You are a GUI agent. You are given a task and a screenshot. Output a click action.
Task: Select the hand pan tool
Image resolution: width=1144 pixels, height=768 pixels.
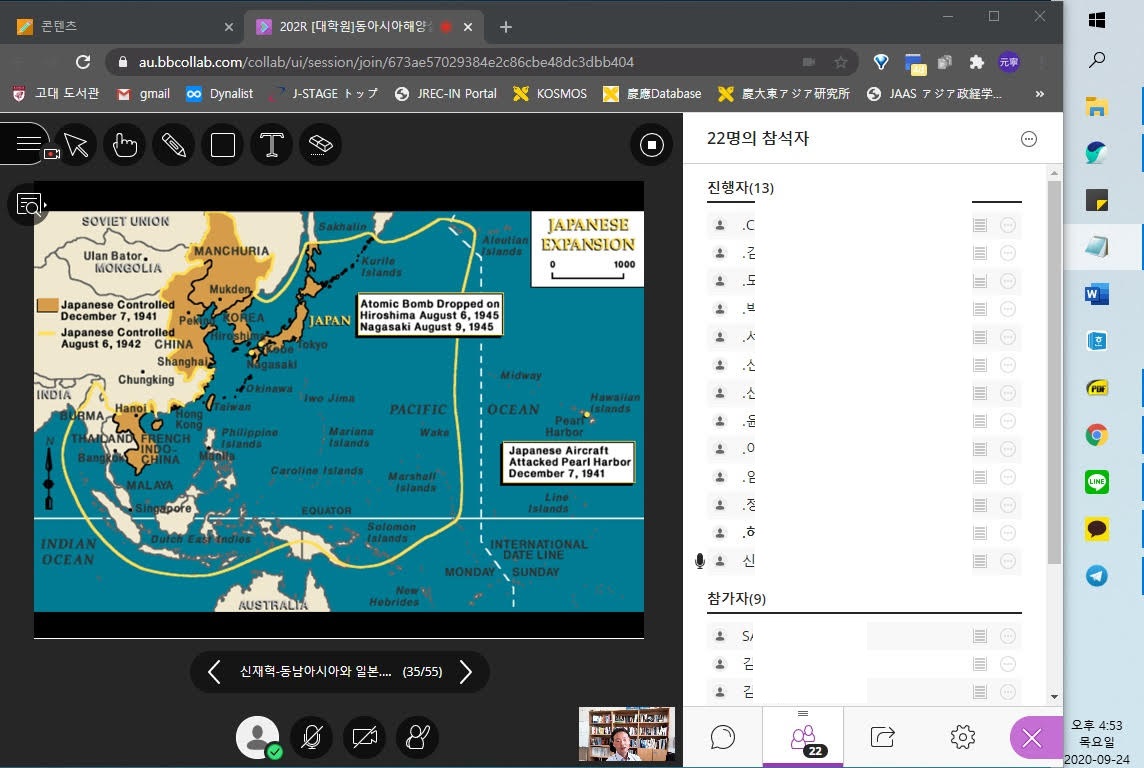click(125, 145)
